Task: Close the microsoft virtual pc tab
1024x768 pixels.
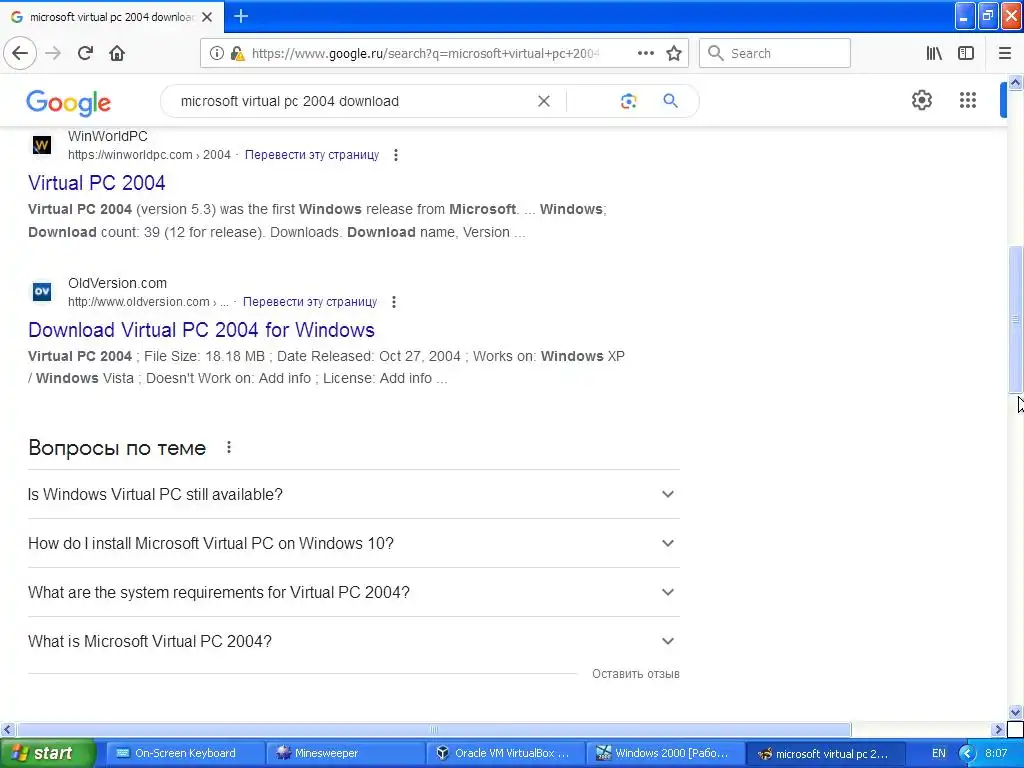Action: tap(207, 17)
